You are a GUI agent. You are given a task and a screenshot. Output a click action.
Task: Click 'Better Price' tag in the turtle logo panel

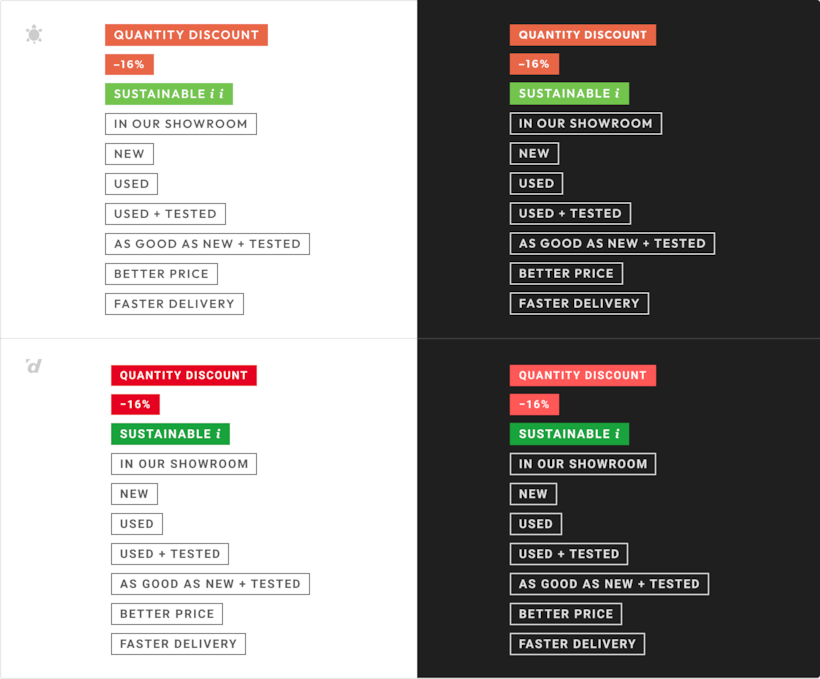(161, 274)
